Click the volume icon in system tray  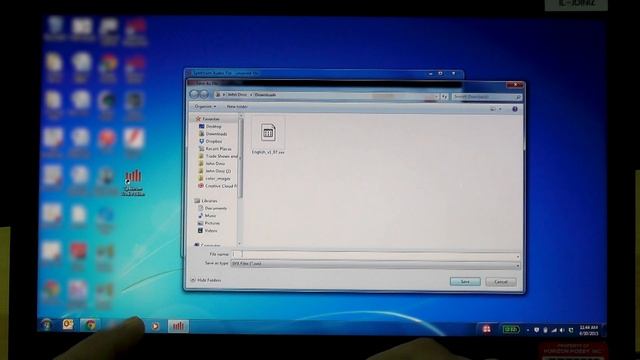click(562, 330)
